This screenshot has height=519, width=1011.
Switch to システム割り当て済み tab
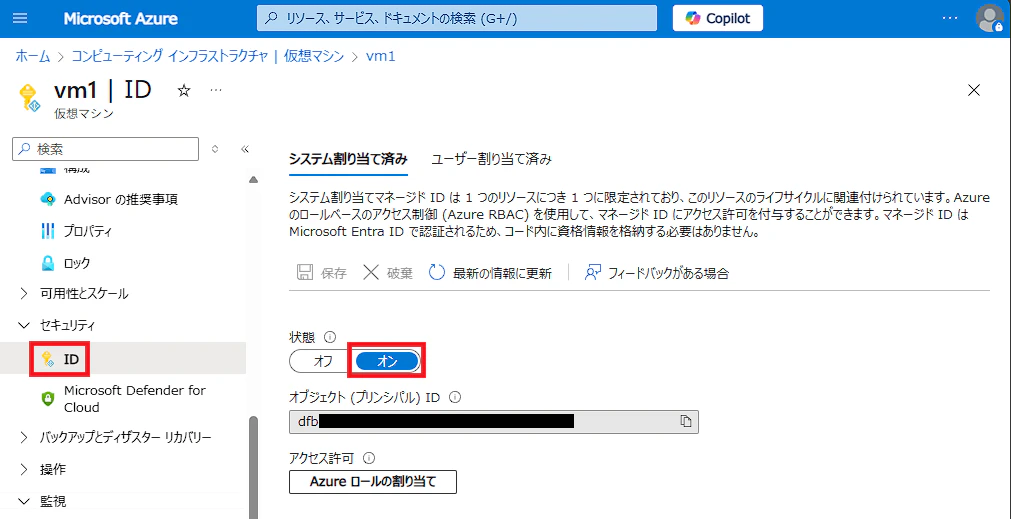click(x=348, y=159)
